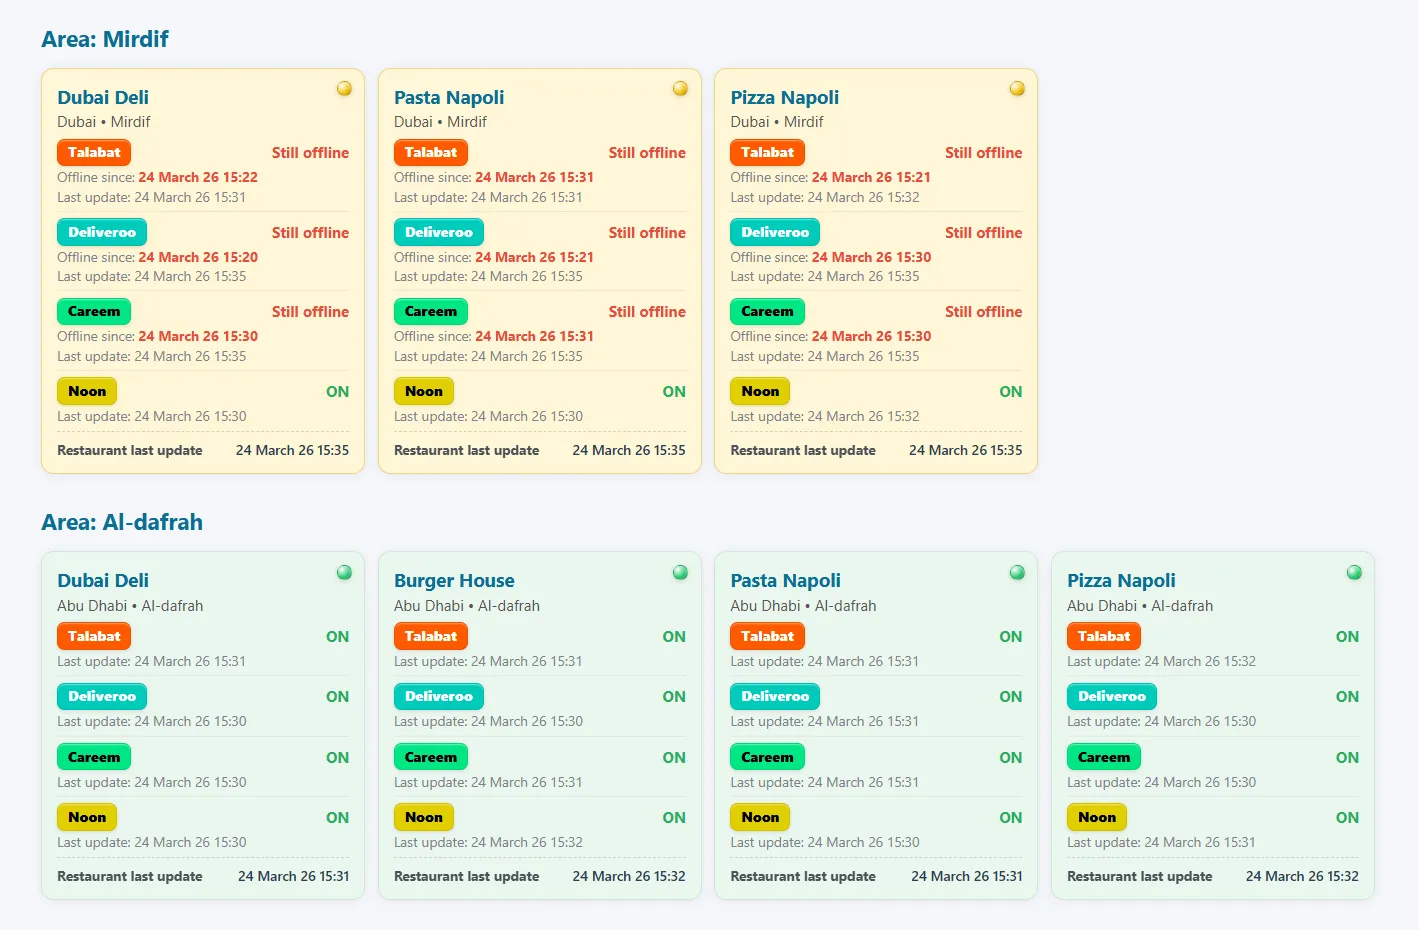The height and width of the screenshot is (930, 1419).
Task: Click green status dot on Burger House card
Action: coord(680,572)
